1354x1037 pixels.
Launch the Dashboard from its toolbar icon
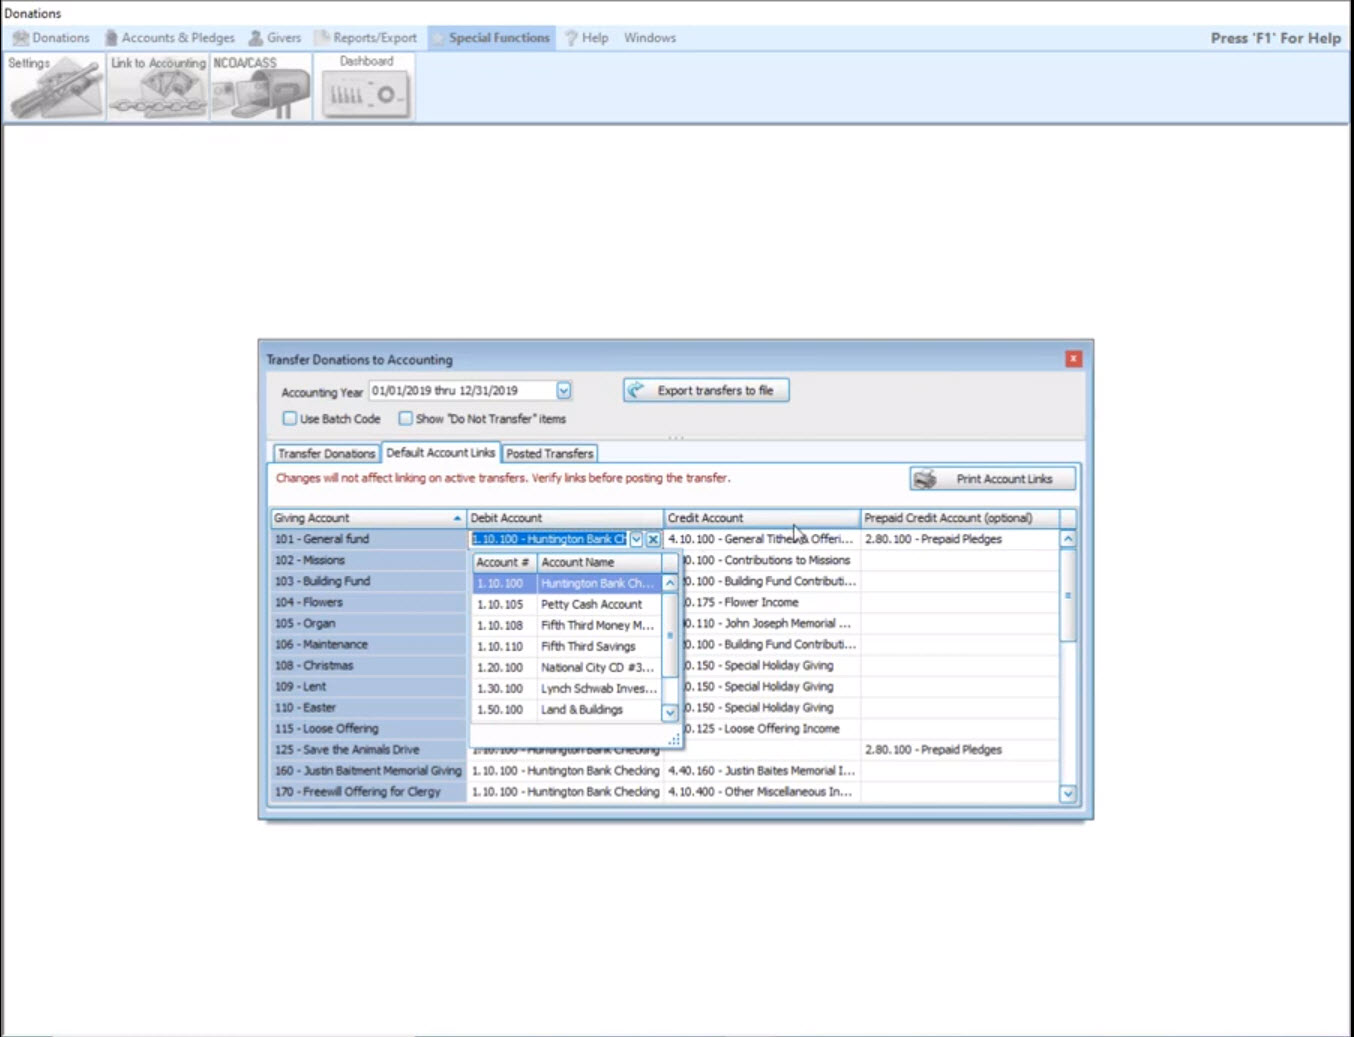tap(365, 93)
